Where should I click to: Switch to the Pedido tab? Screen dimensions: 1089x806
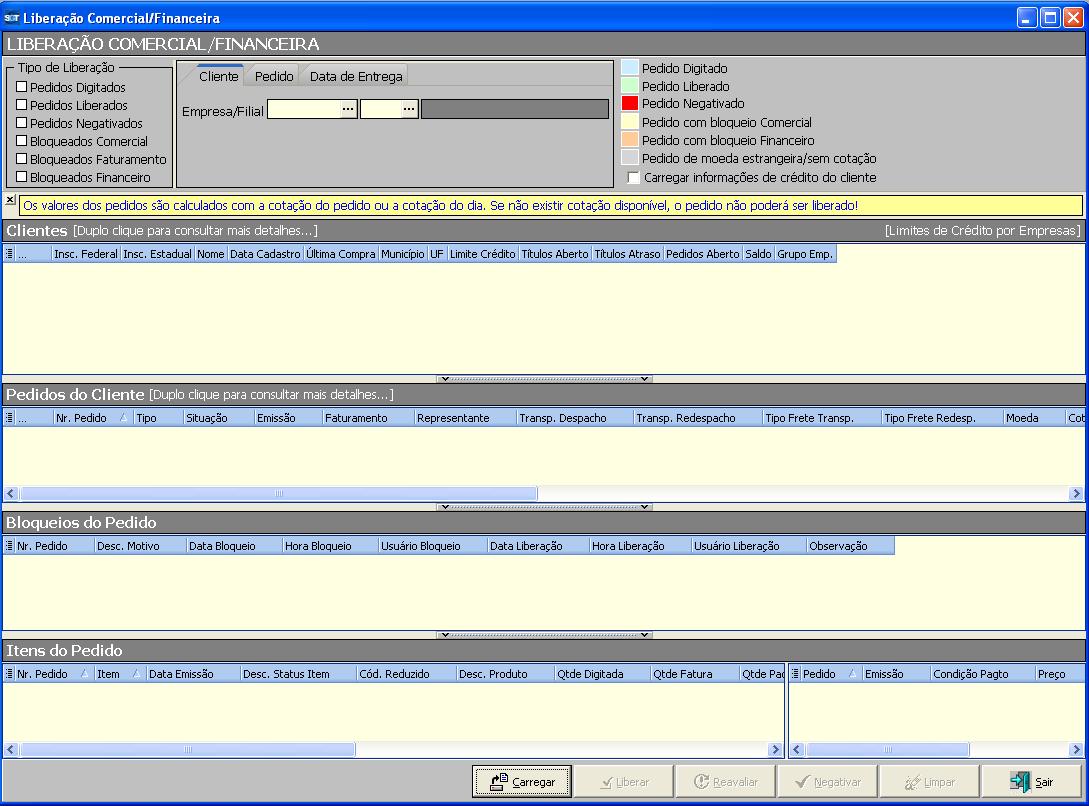(x=274, y=76)
